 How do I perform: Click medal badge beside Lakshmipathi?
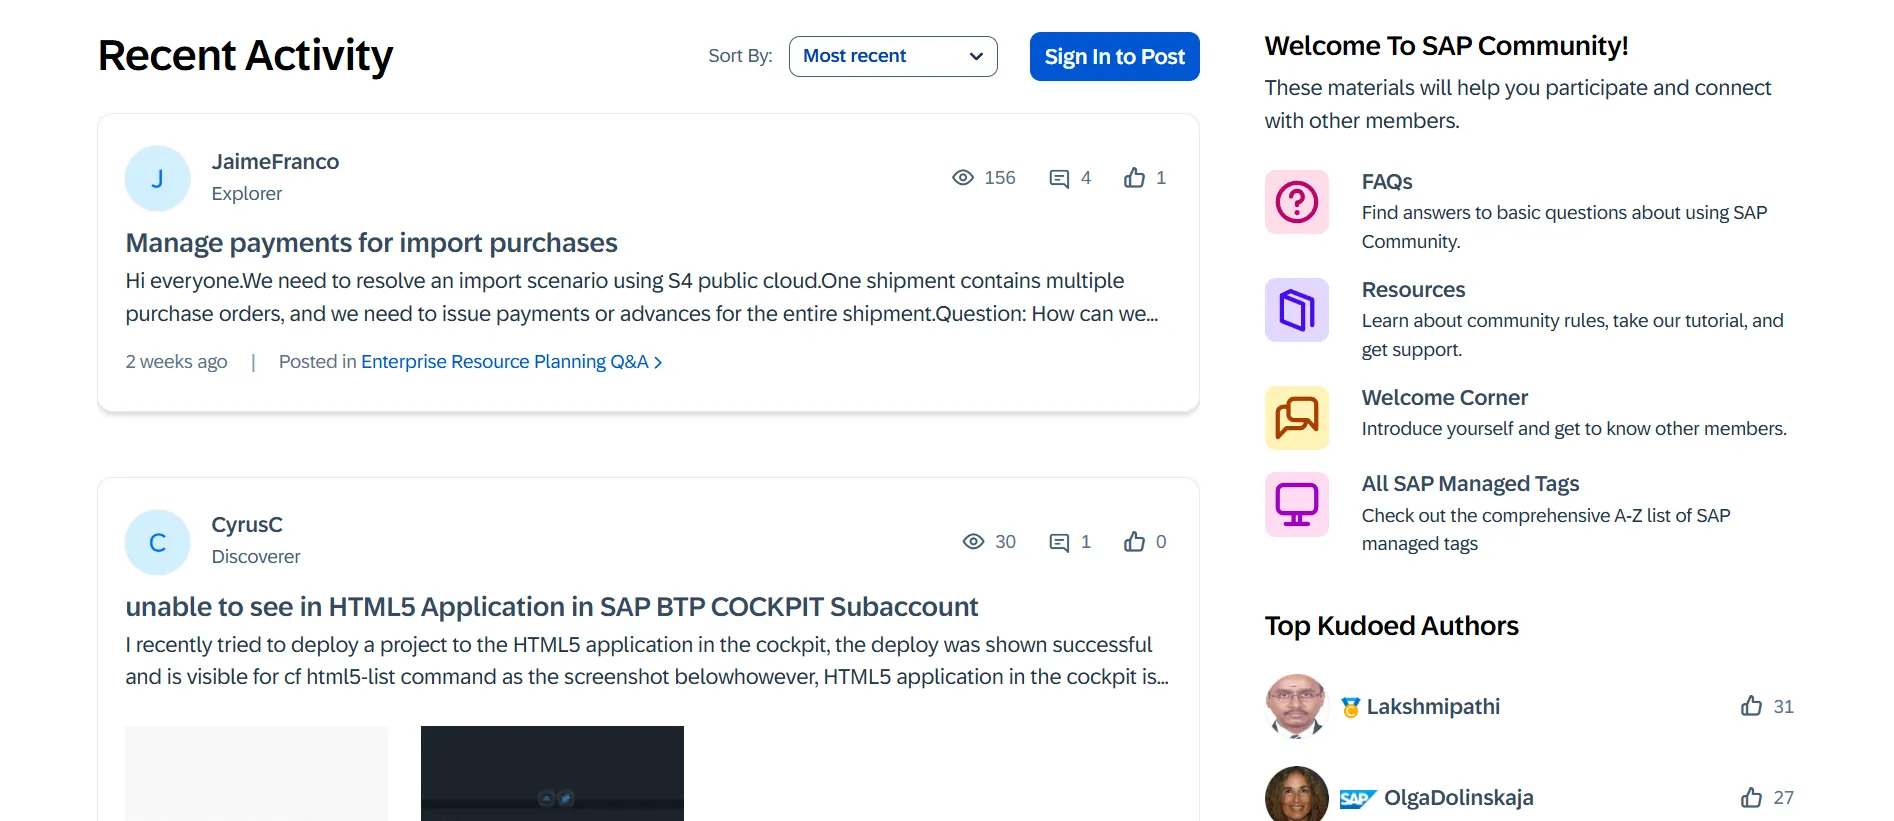coord(1350,708)
